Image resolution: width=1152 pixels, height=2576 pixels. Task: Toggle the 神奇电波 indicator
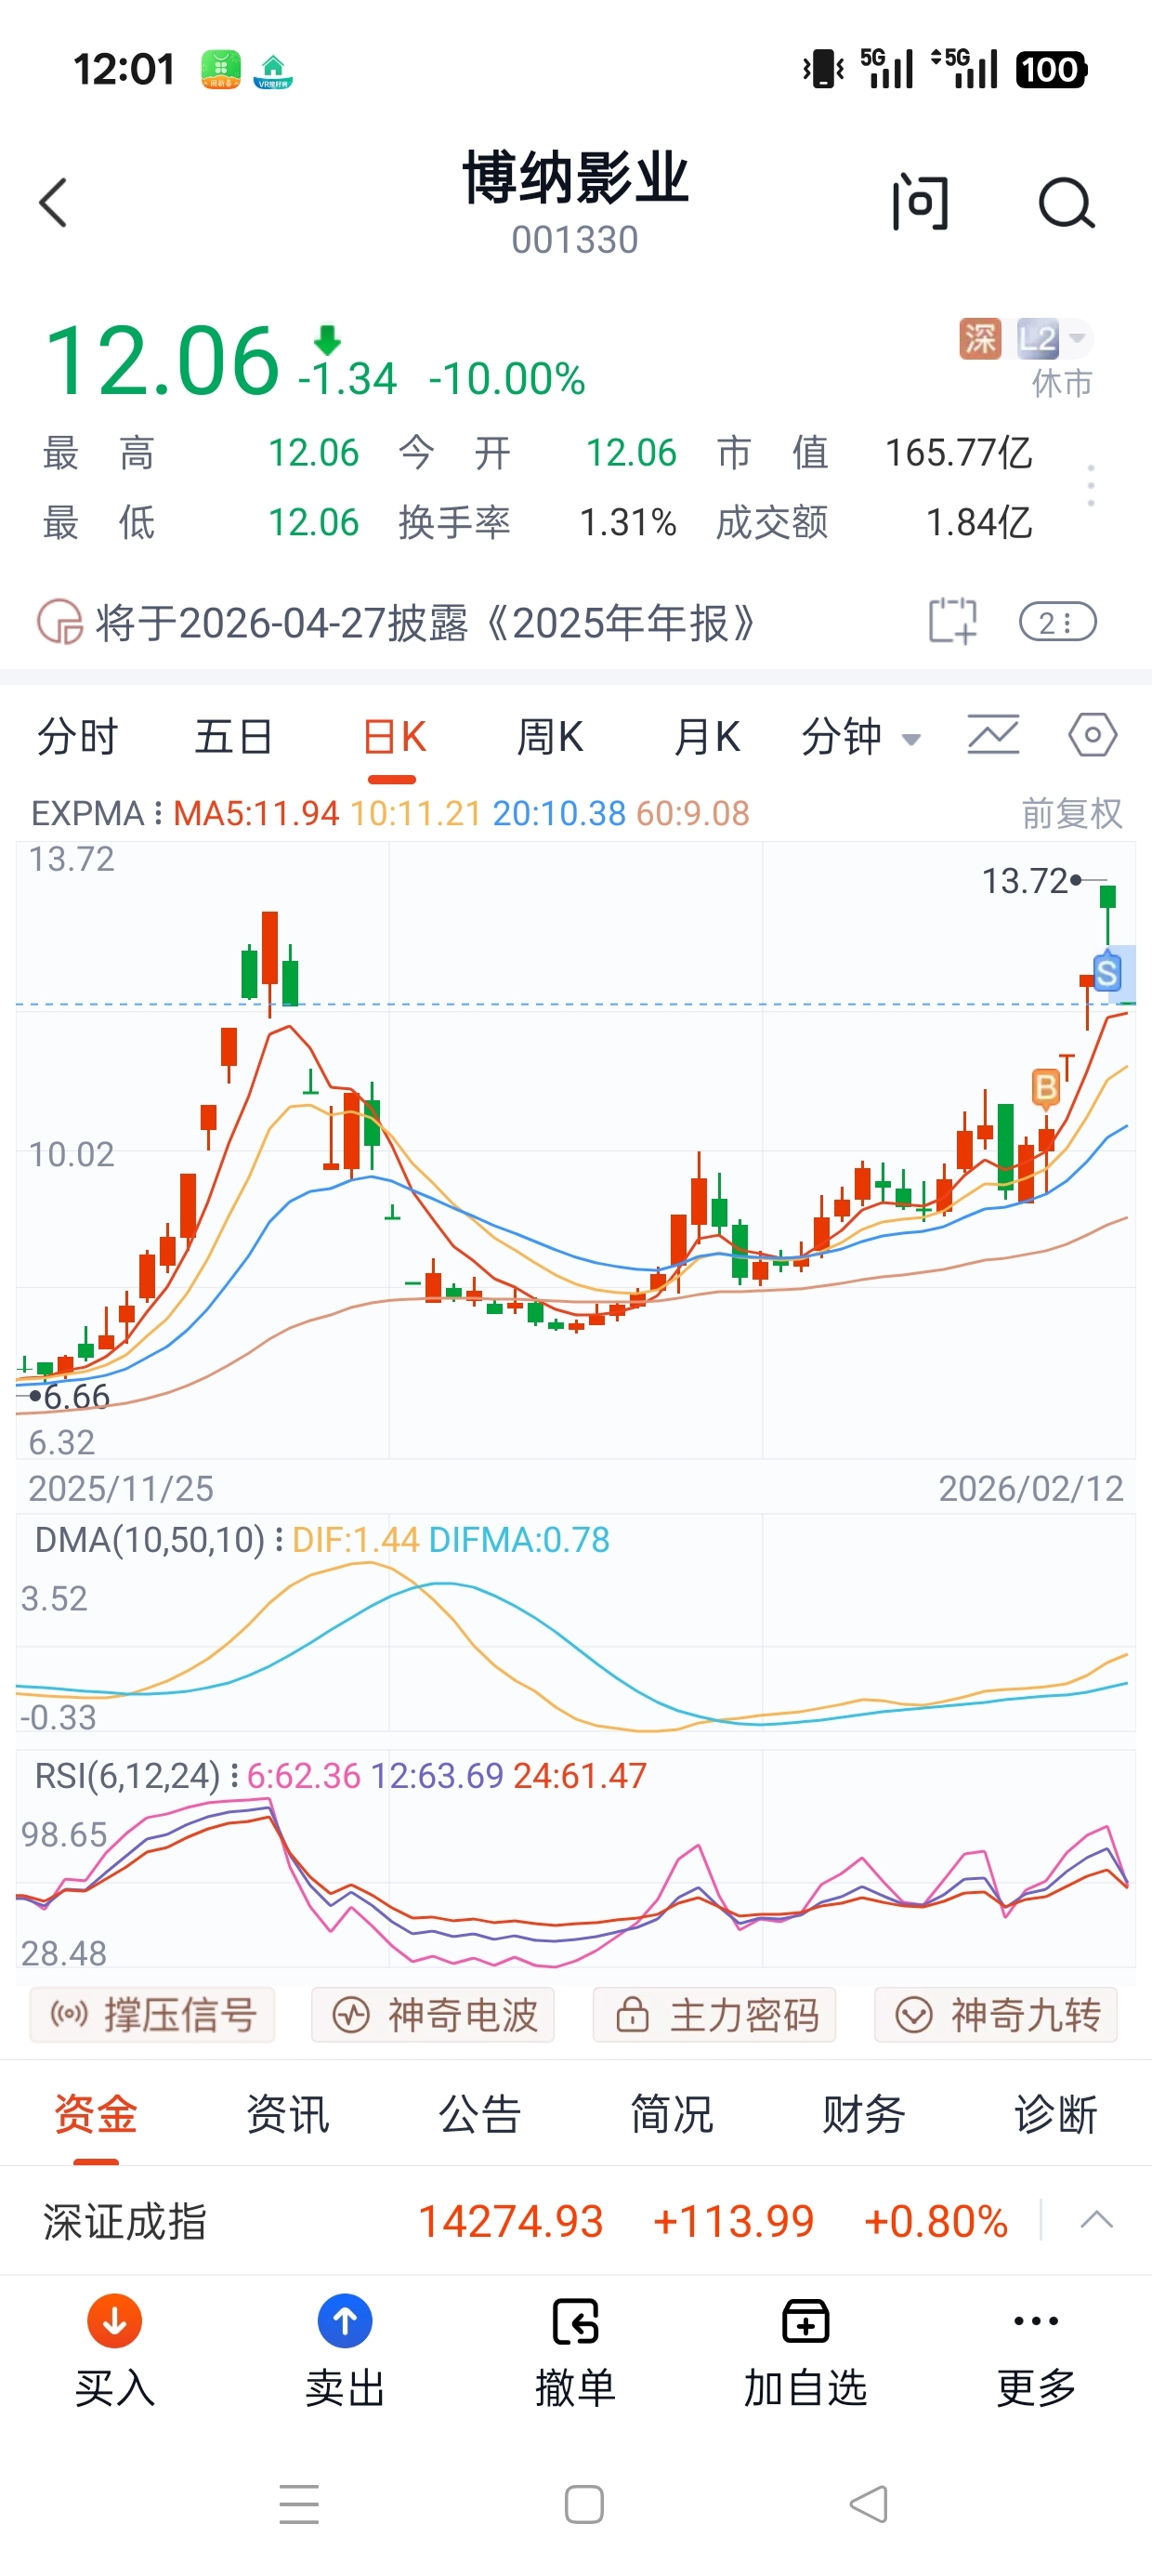point(433,2014)
